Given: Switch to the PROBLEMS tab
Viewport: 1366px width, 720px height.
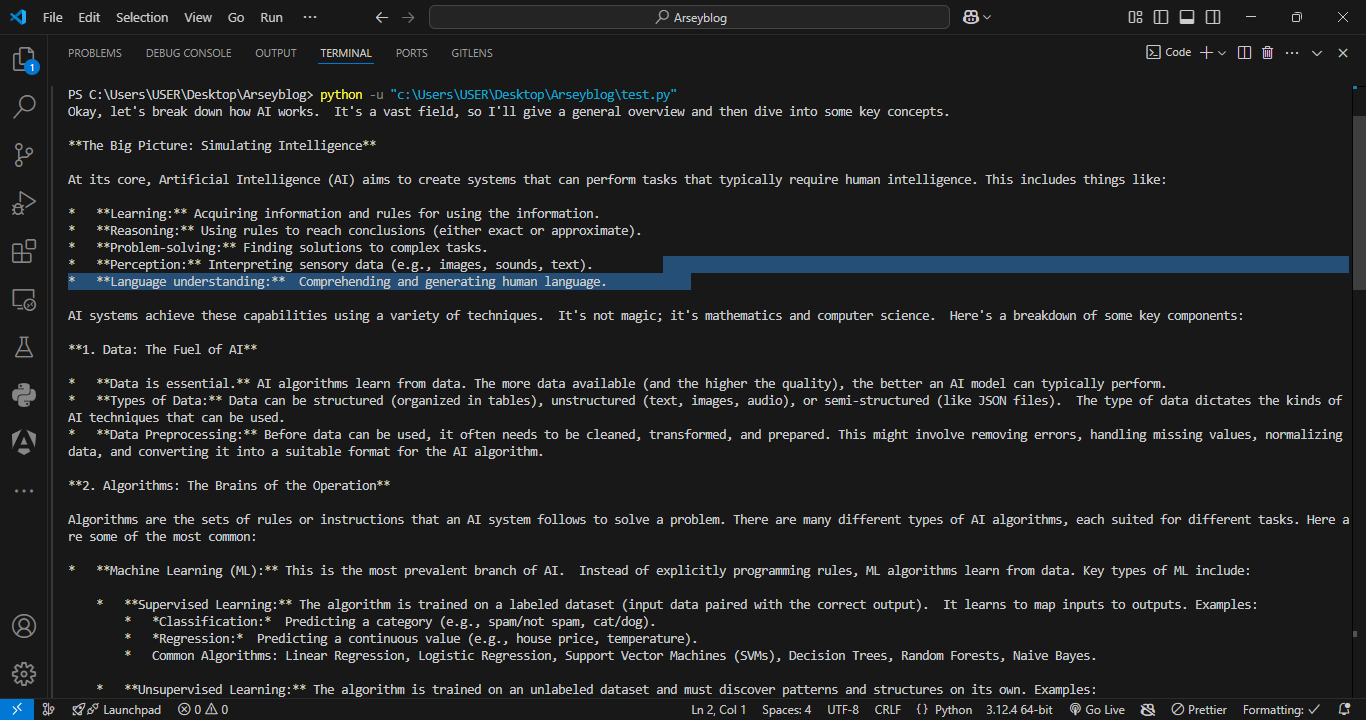Looking at the screenshot, I should [95, 53].
